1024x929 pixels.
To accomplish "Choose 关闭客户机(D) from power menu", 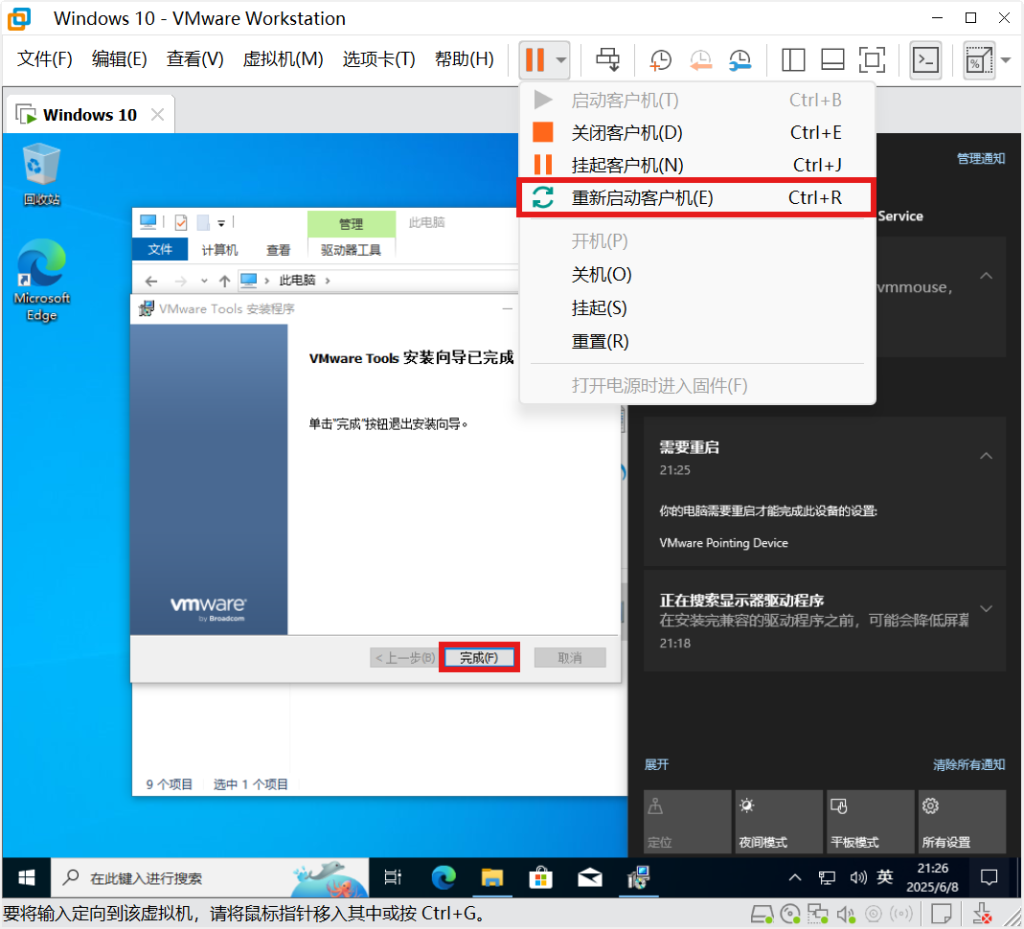I will 697,133.
